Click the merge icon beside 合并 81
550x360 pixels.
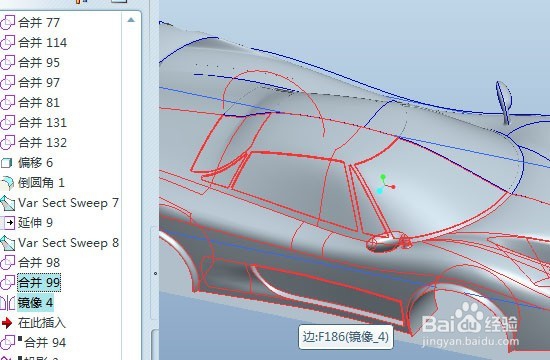(7, 103)
